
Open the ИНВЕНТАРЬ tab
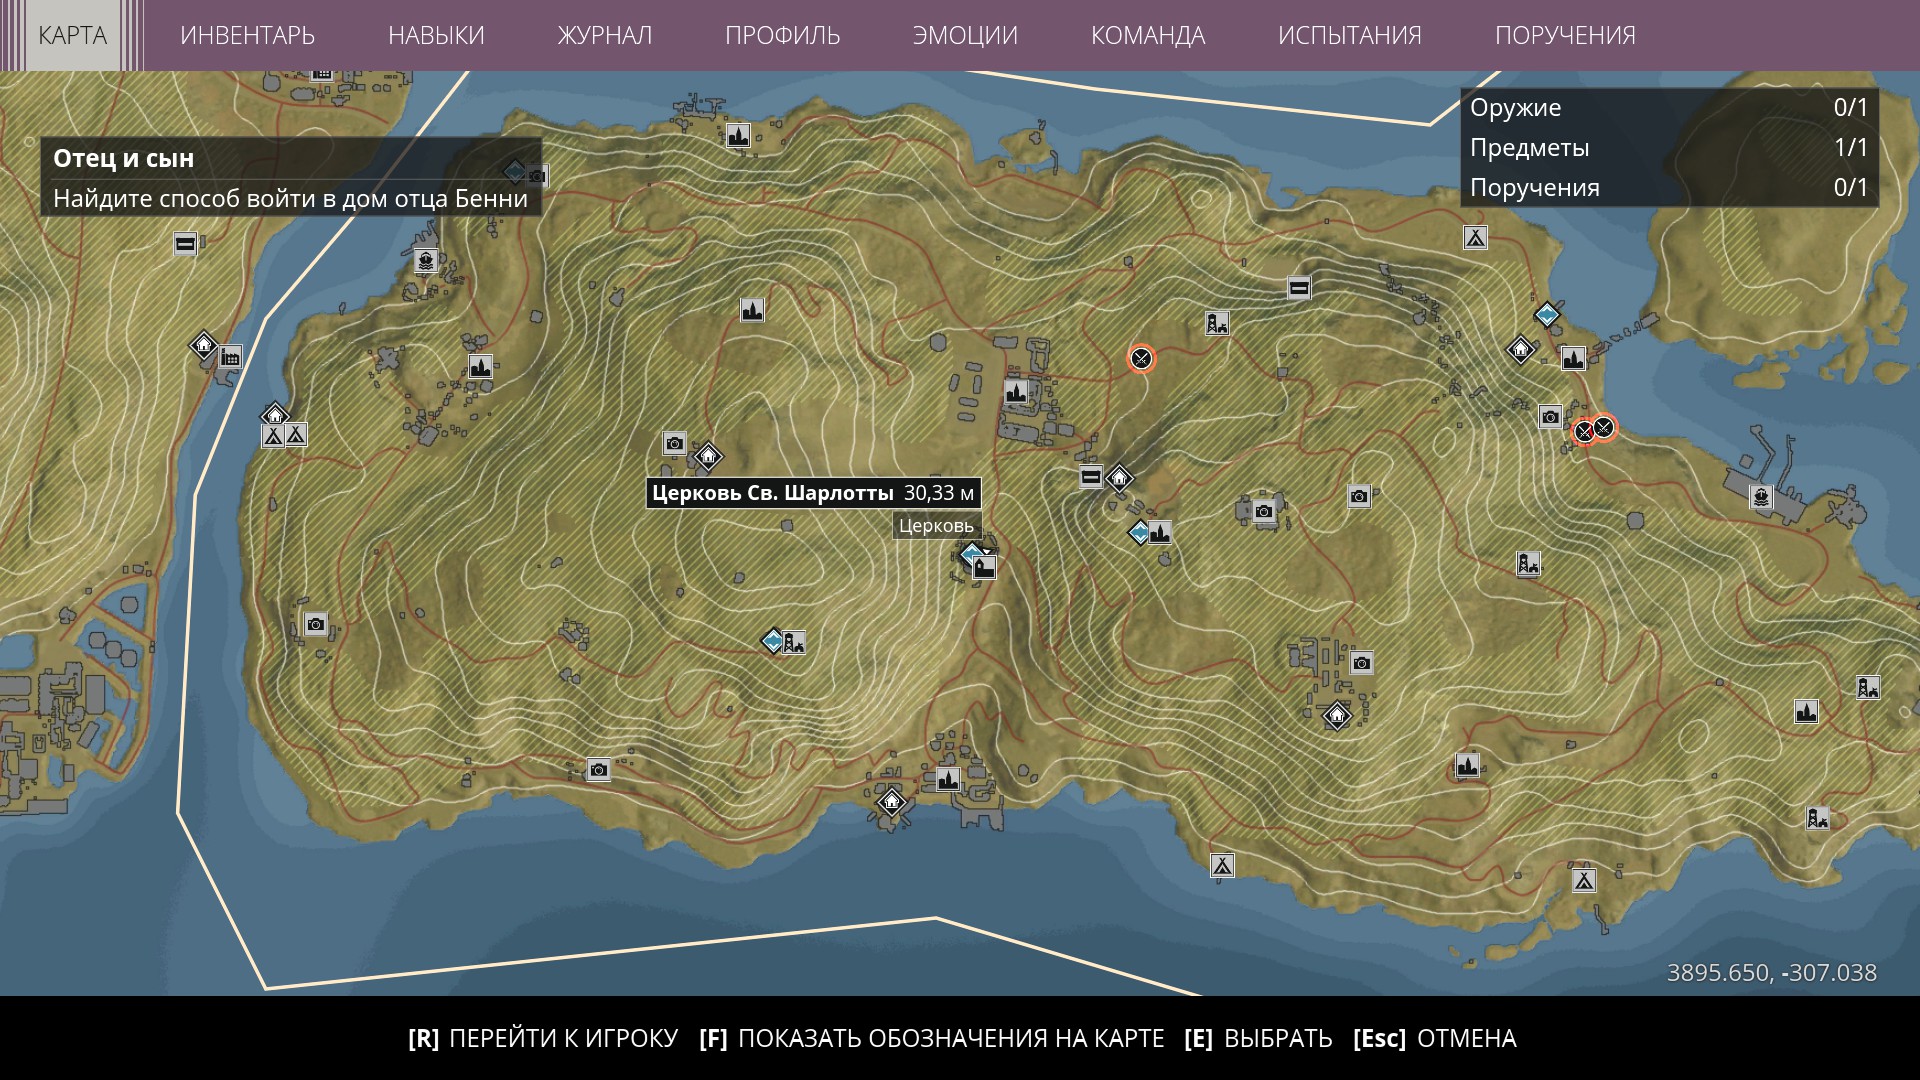(247, 35)
